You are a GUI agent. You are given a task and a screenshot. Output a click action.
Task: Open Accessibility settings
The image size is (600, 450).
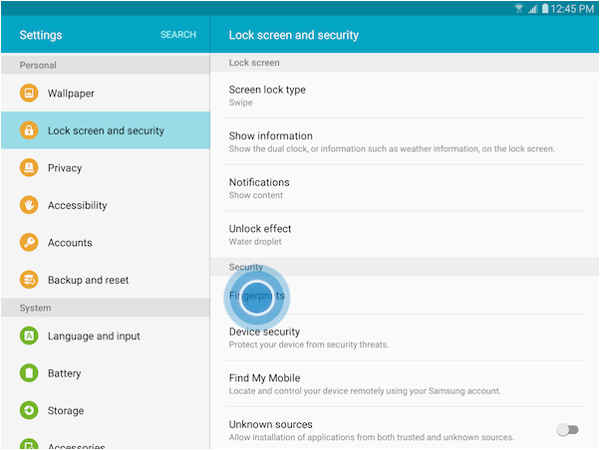tap(106, 205)
